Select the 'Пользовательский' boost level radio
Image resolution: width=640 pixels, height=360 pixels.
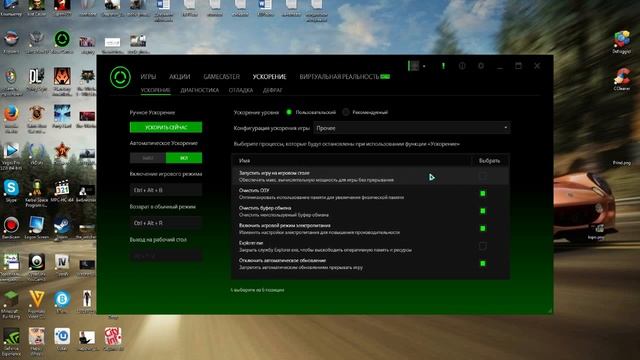pos(289,112)
